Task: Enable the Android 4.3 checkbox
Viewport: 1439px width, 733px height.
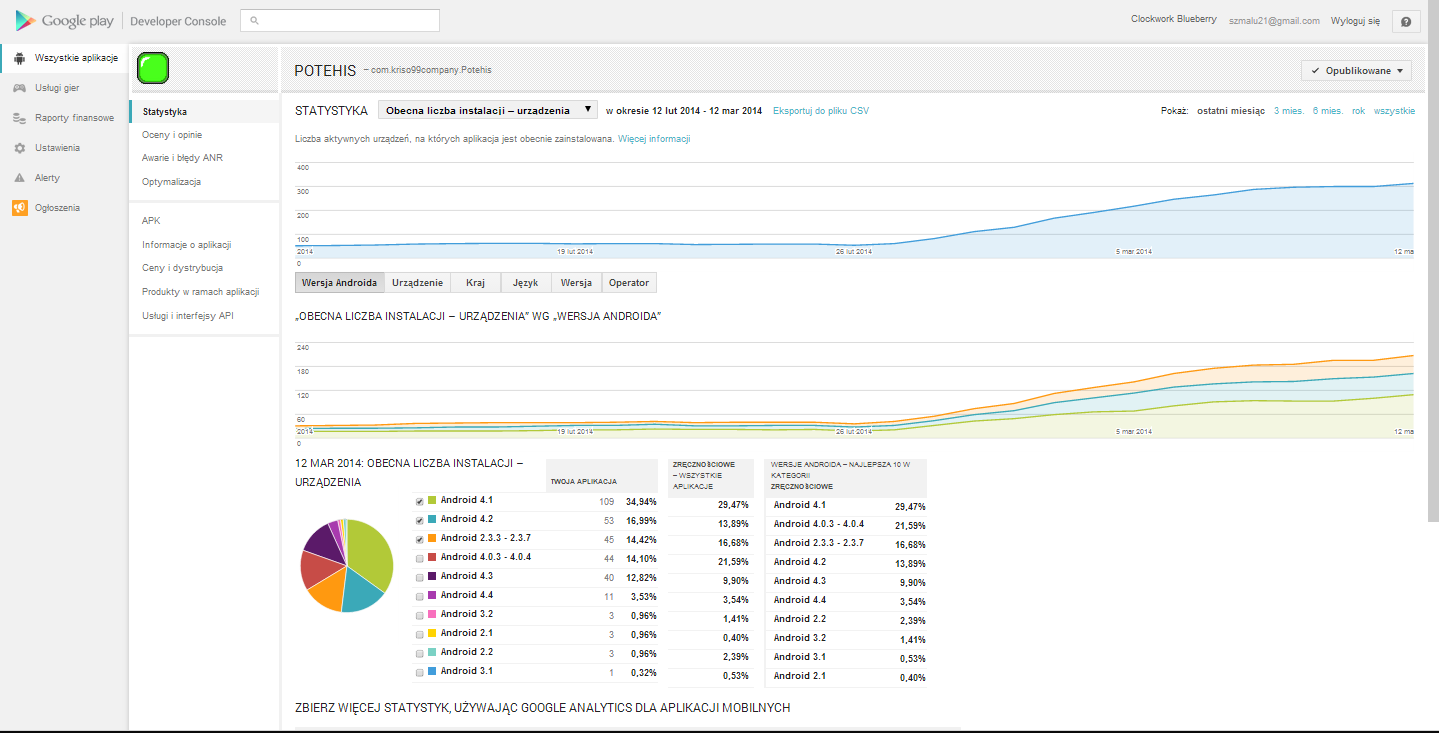Action: coord(420,577)
